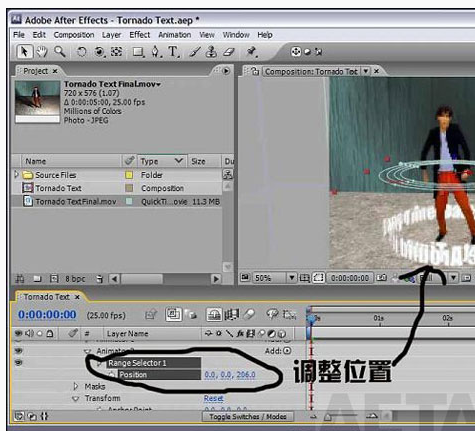Toggle Hide Shy Layers switch

click(x=214, y=314)
